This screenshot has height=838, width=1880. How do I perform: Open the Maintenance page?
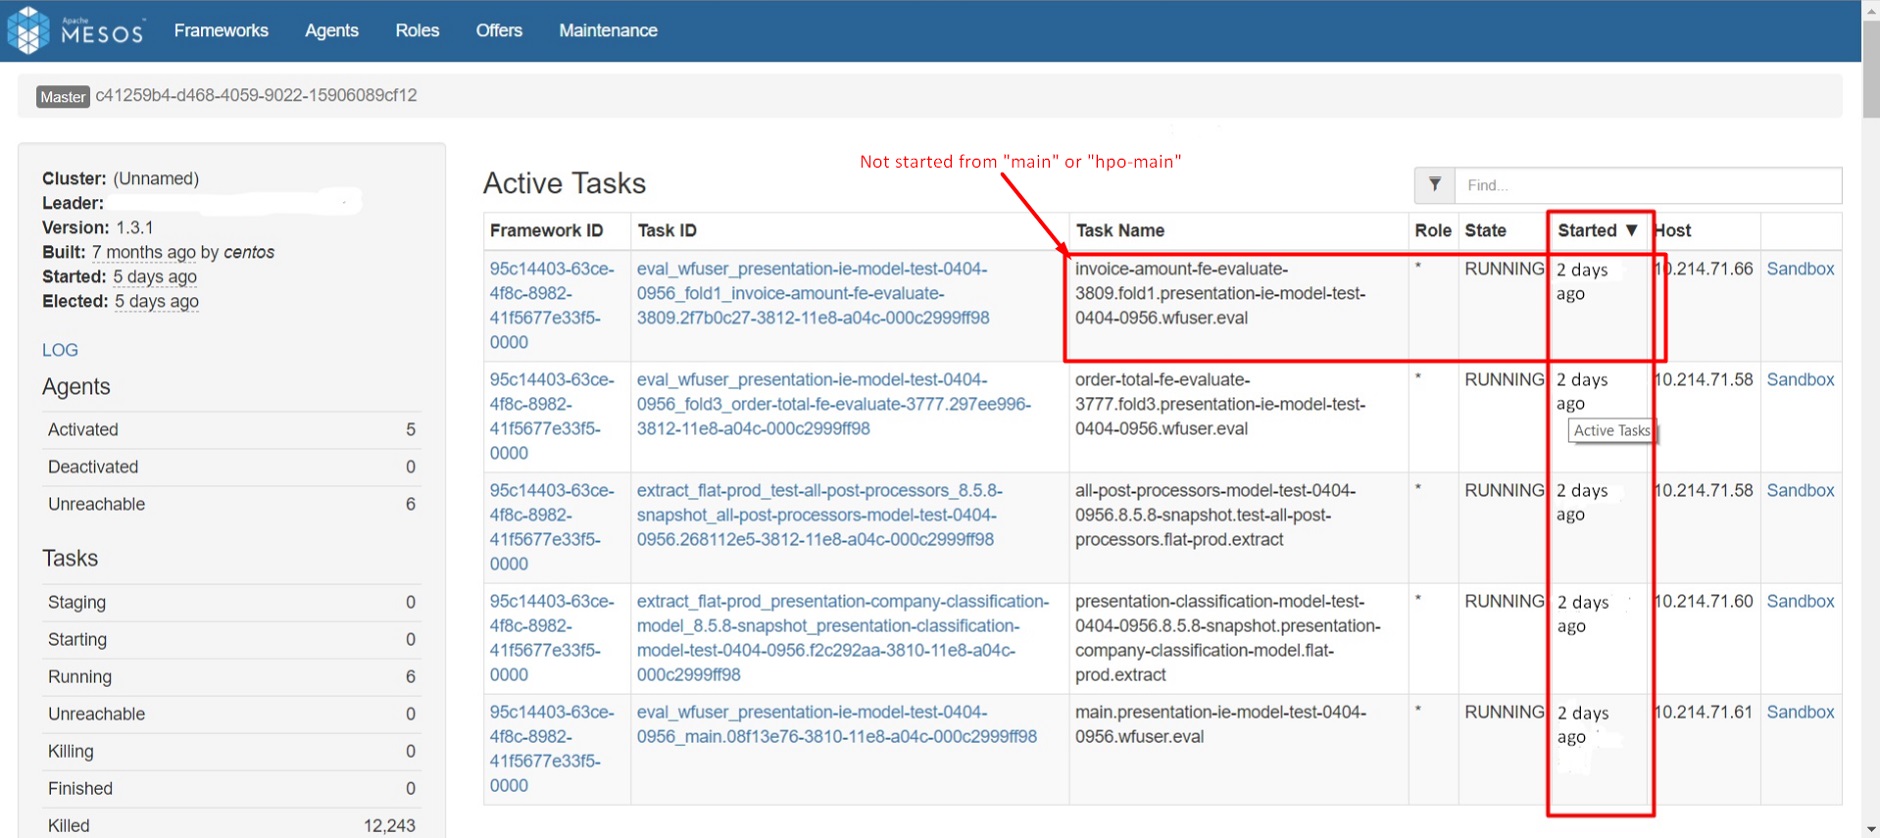click(x=608, y=30)
